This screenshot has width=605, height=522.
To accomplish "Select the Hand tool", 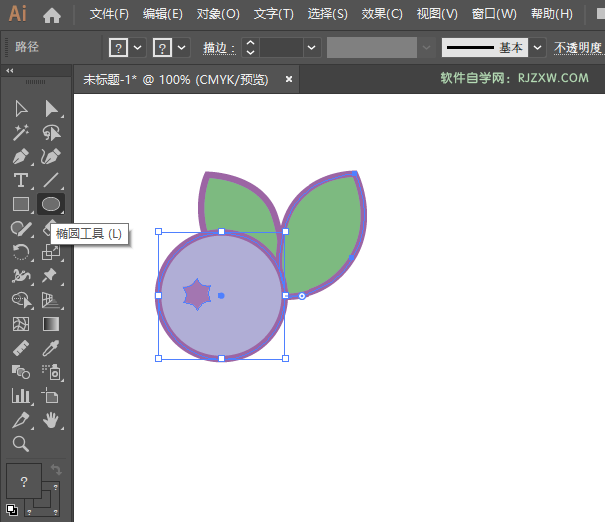I will (x=51, y=420).
